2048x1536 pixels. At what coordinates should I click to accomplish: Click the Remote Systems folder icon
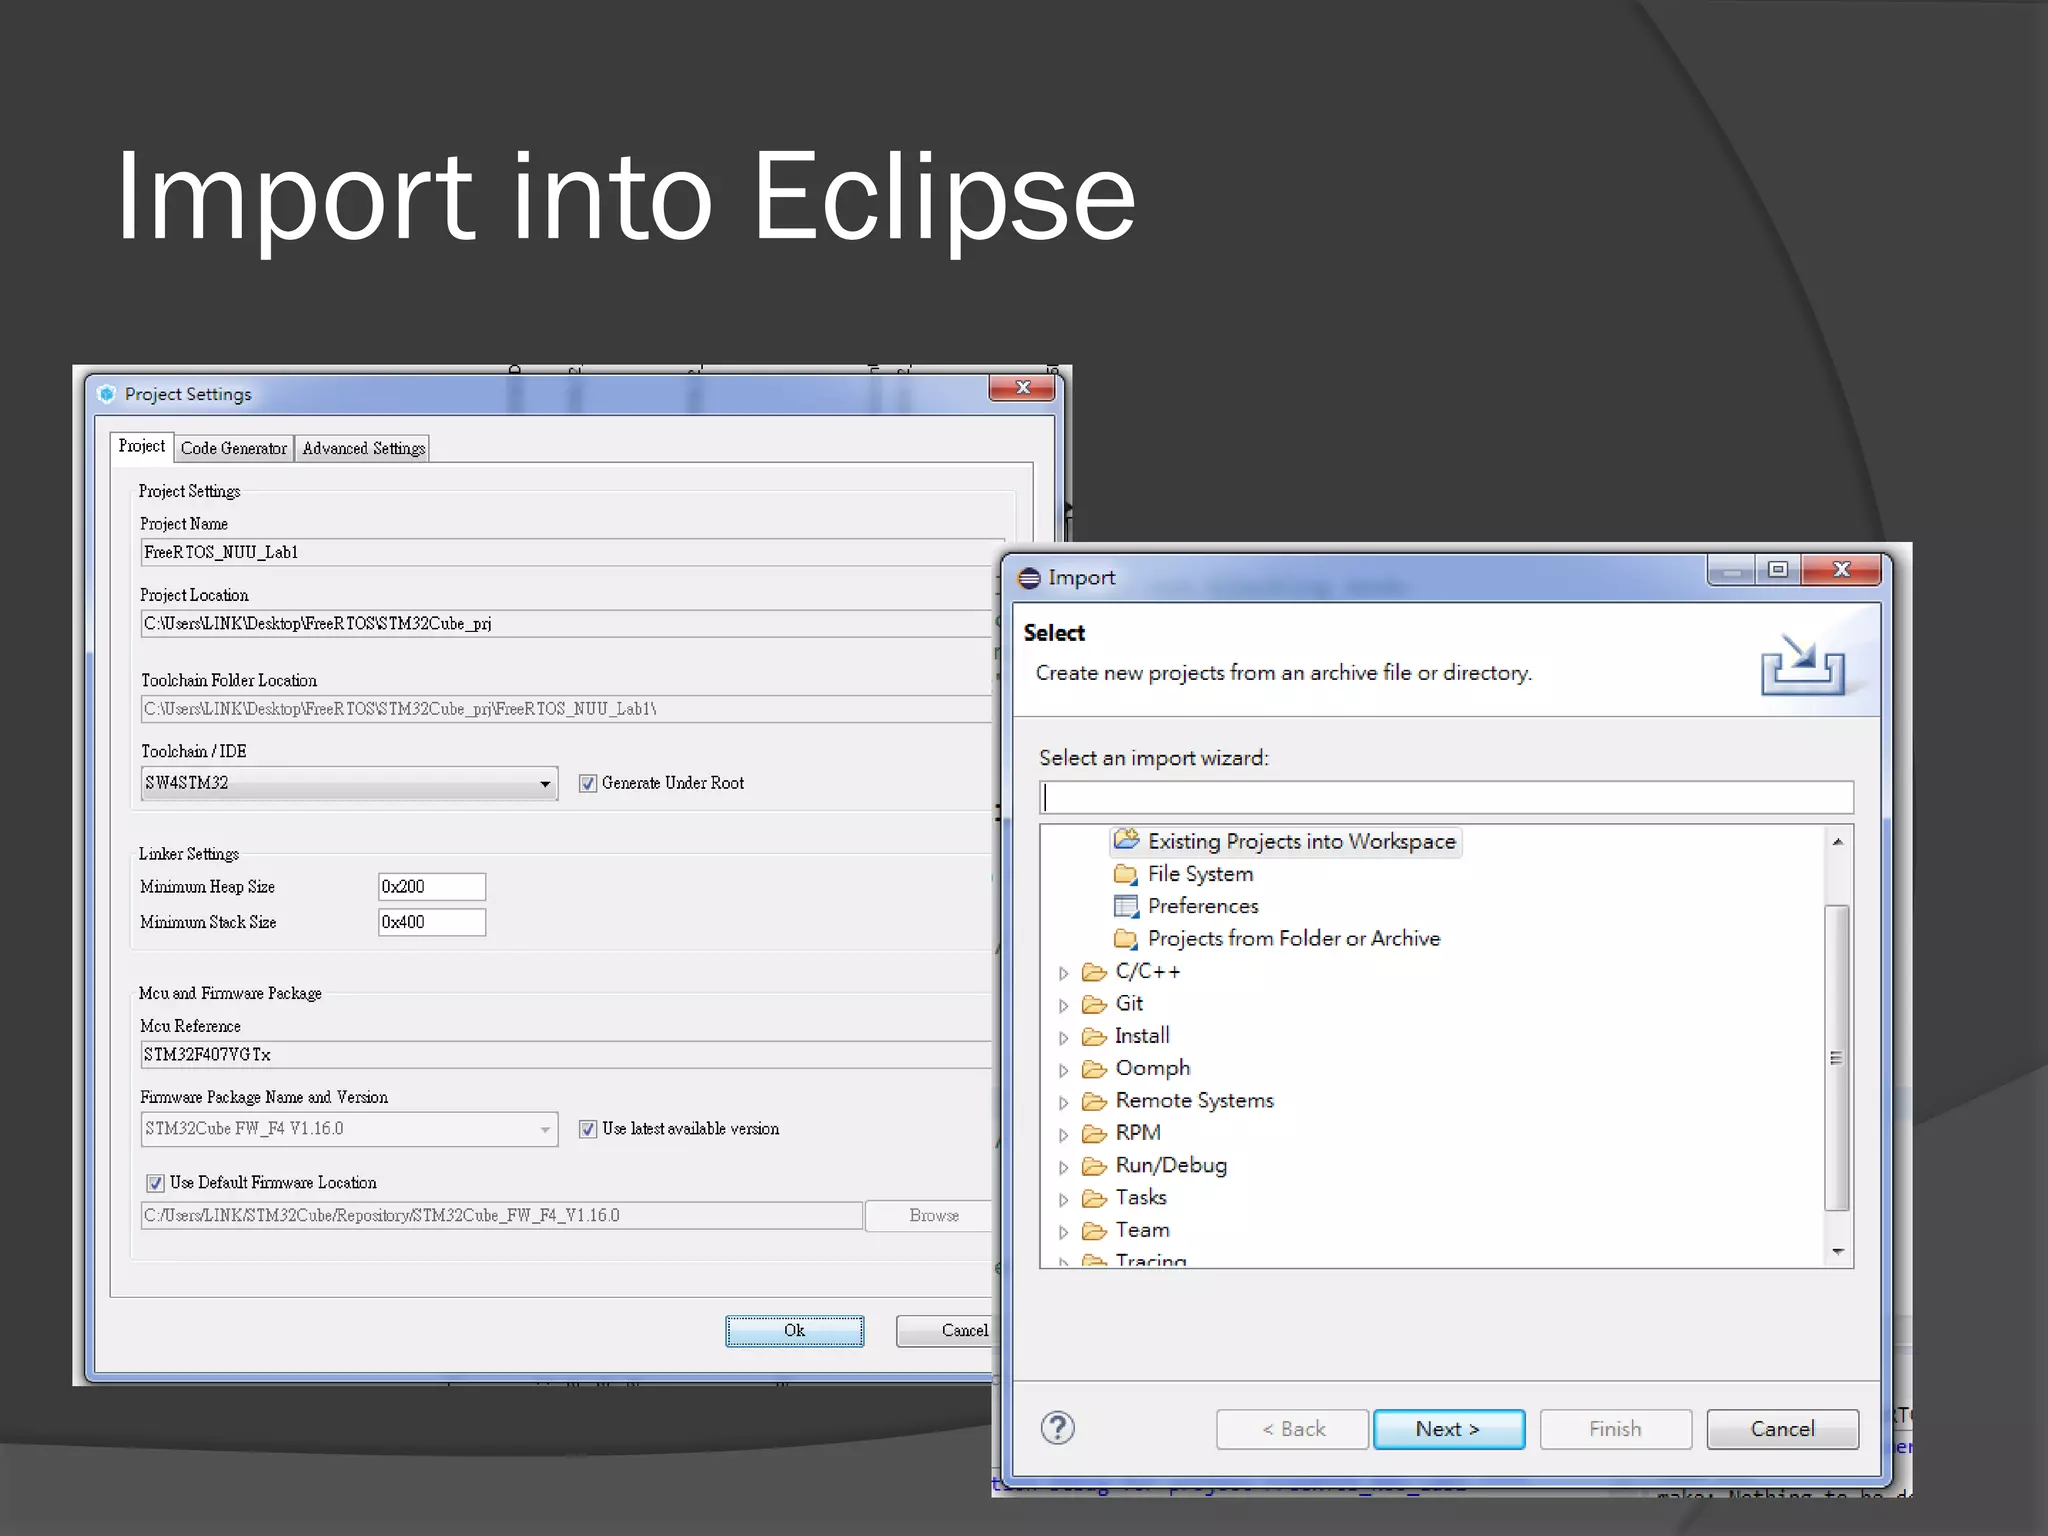(x=1094, y=1101)
